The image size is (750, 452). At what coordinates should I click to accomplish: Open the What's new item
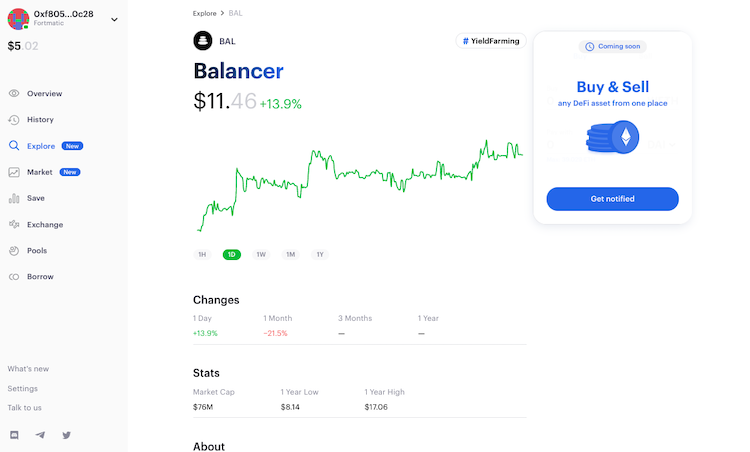(x=28, y=369)
